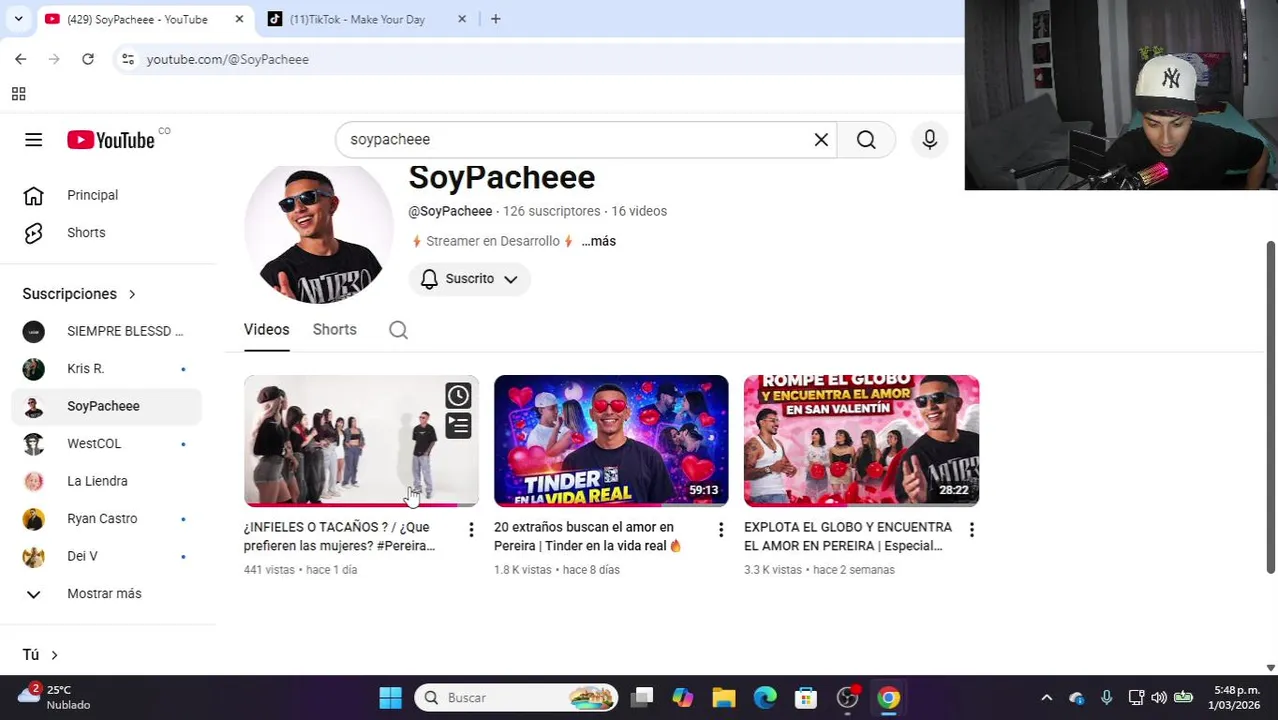Open a new browser tab
This screenshot has width=1278, height=720.
(495, 19)
